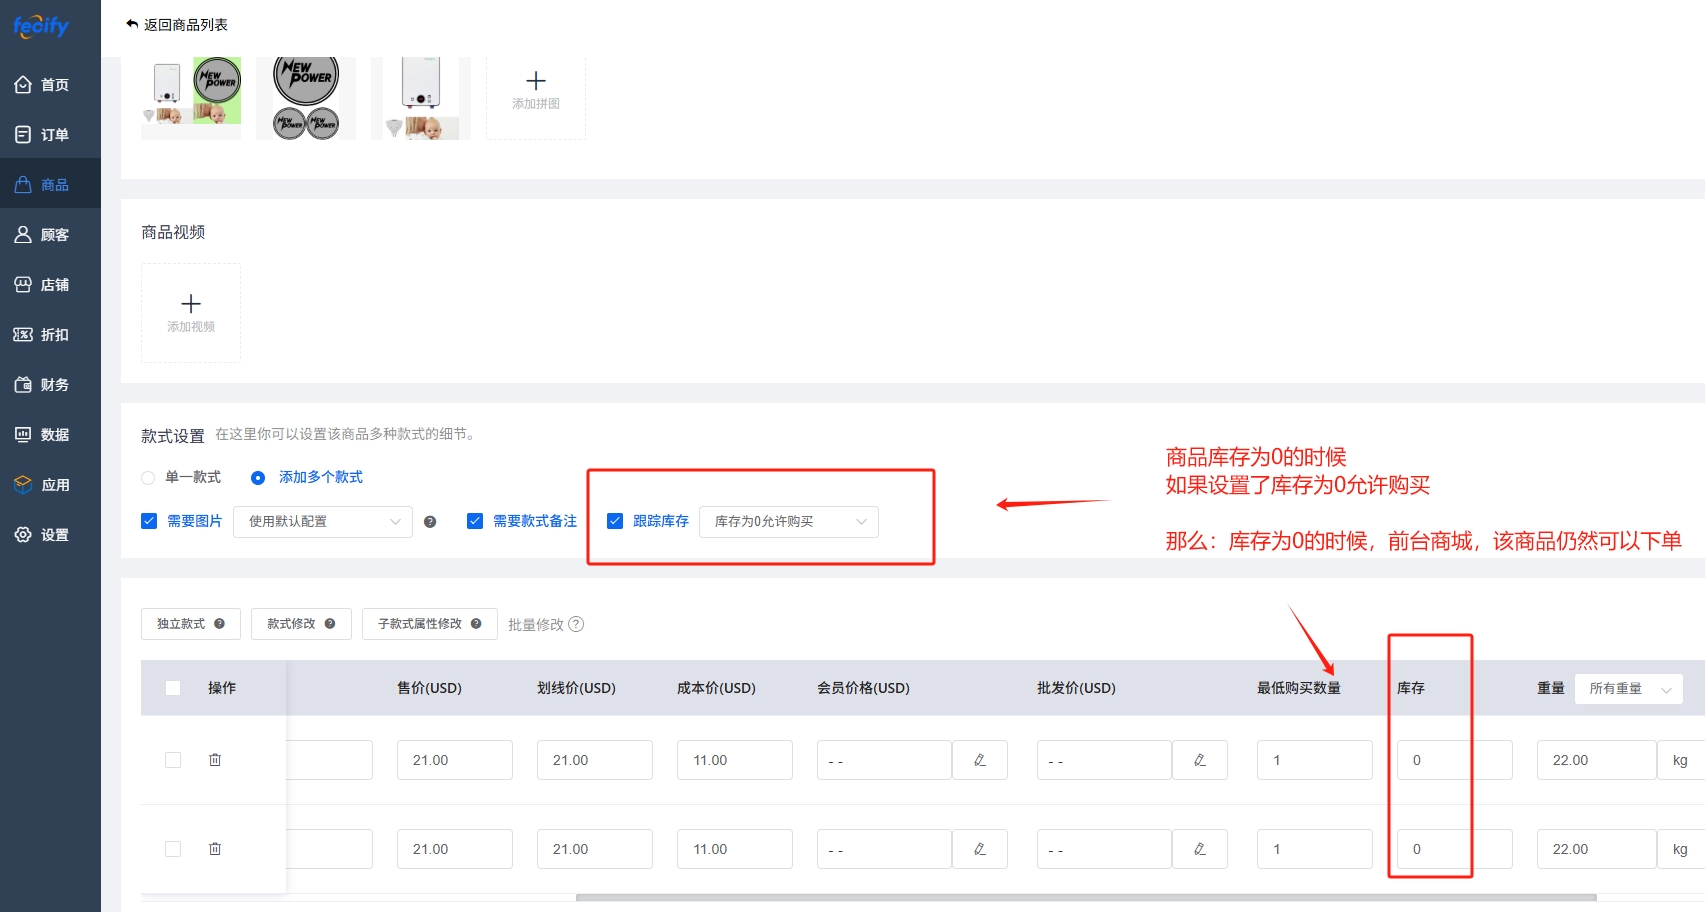
Task: Click the back arrow to return to product list
Action: pos(132,24)
